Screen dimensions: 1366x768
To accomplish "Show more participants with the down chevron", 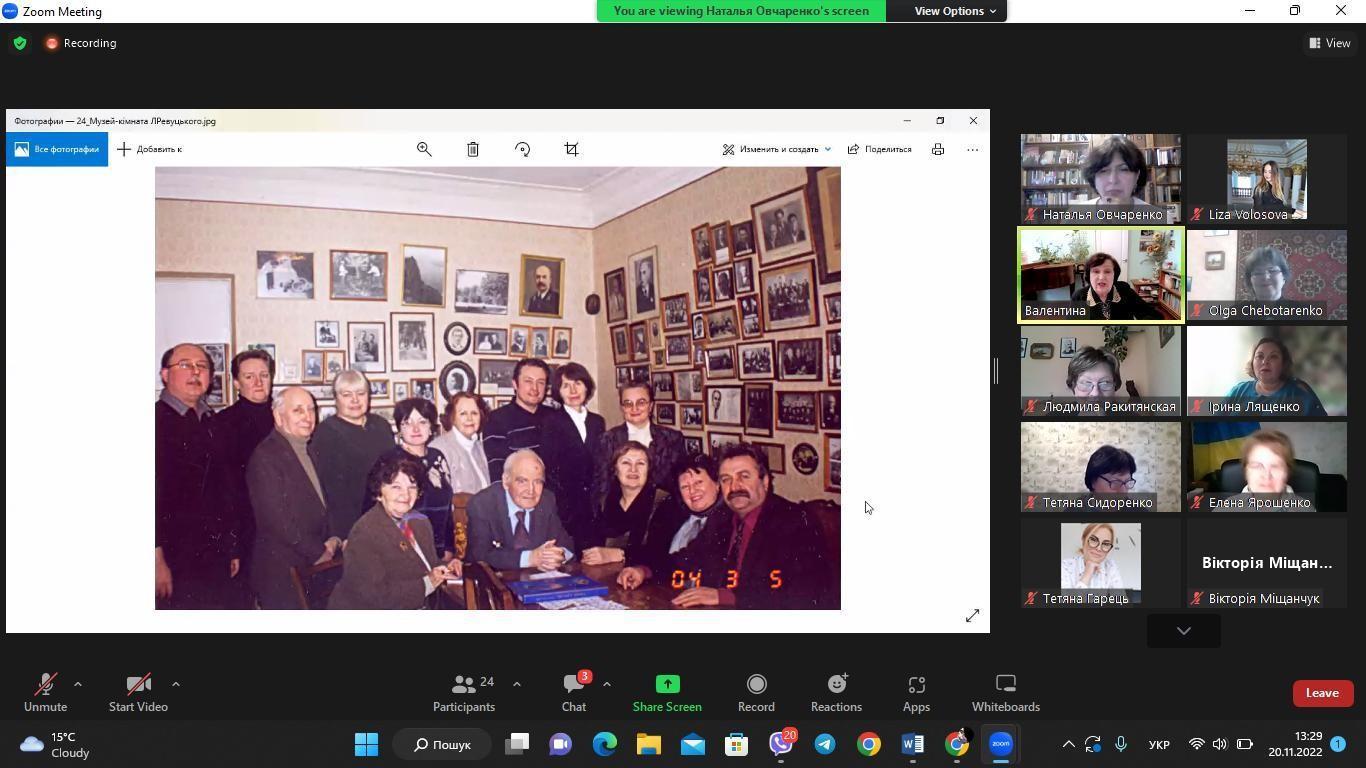I will click(x=1183, y=631).
